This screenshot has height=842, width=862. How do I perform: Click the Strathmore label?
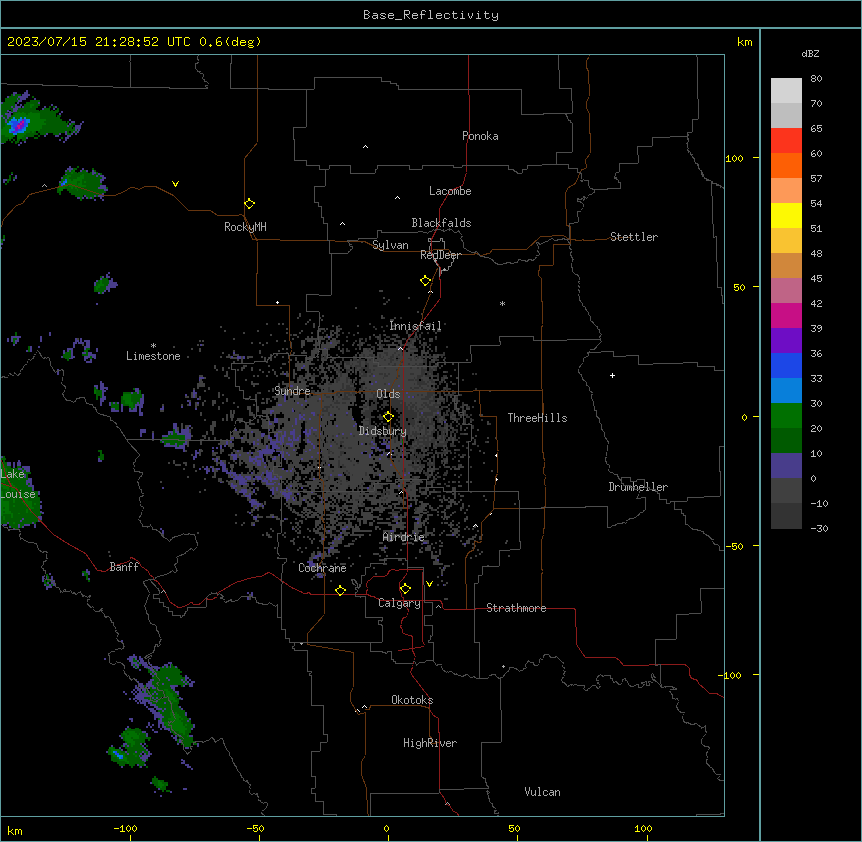(516, 608)
